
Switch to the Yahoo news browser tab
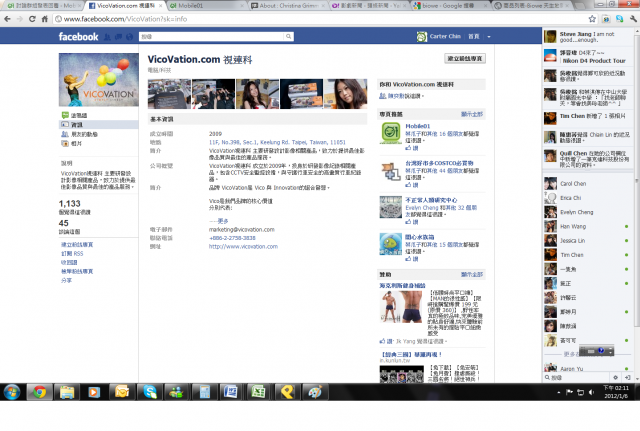369,6
